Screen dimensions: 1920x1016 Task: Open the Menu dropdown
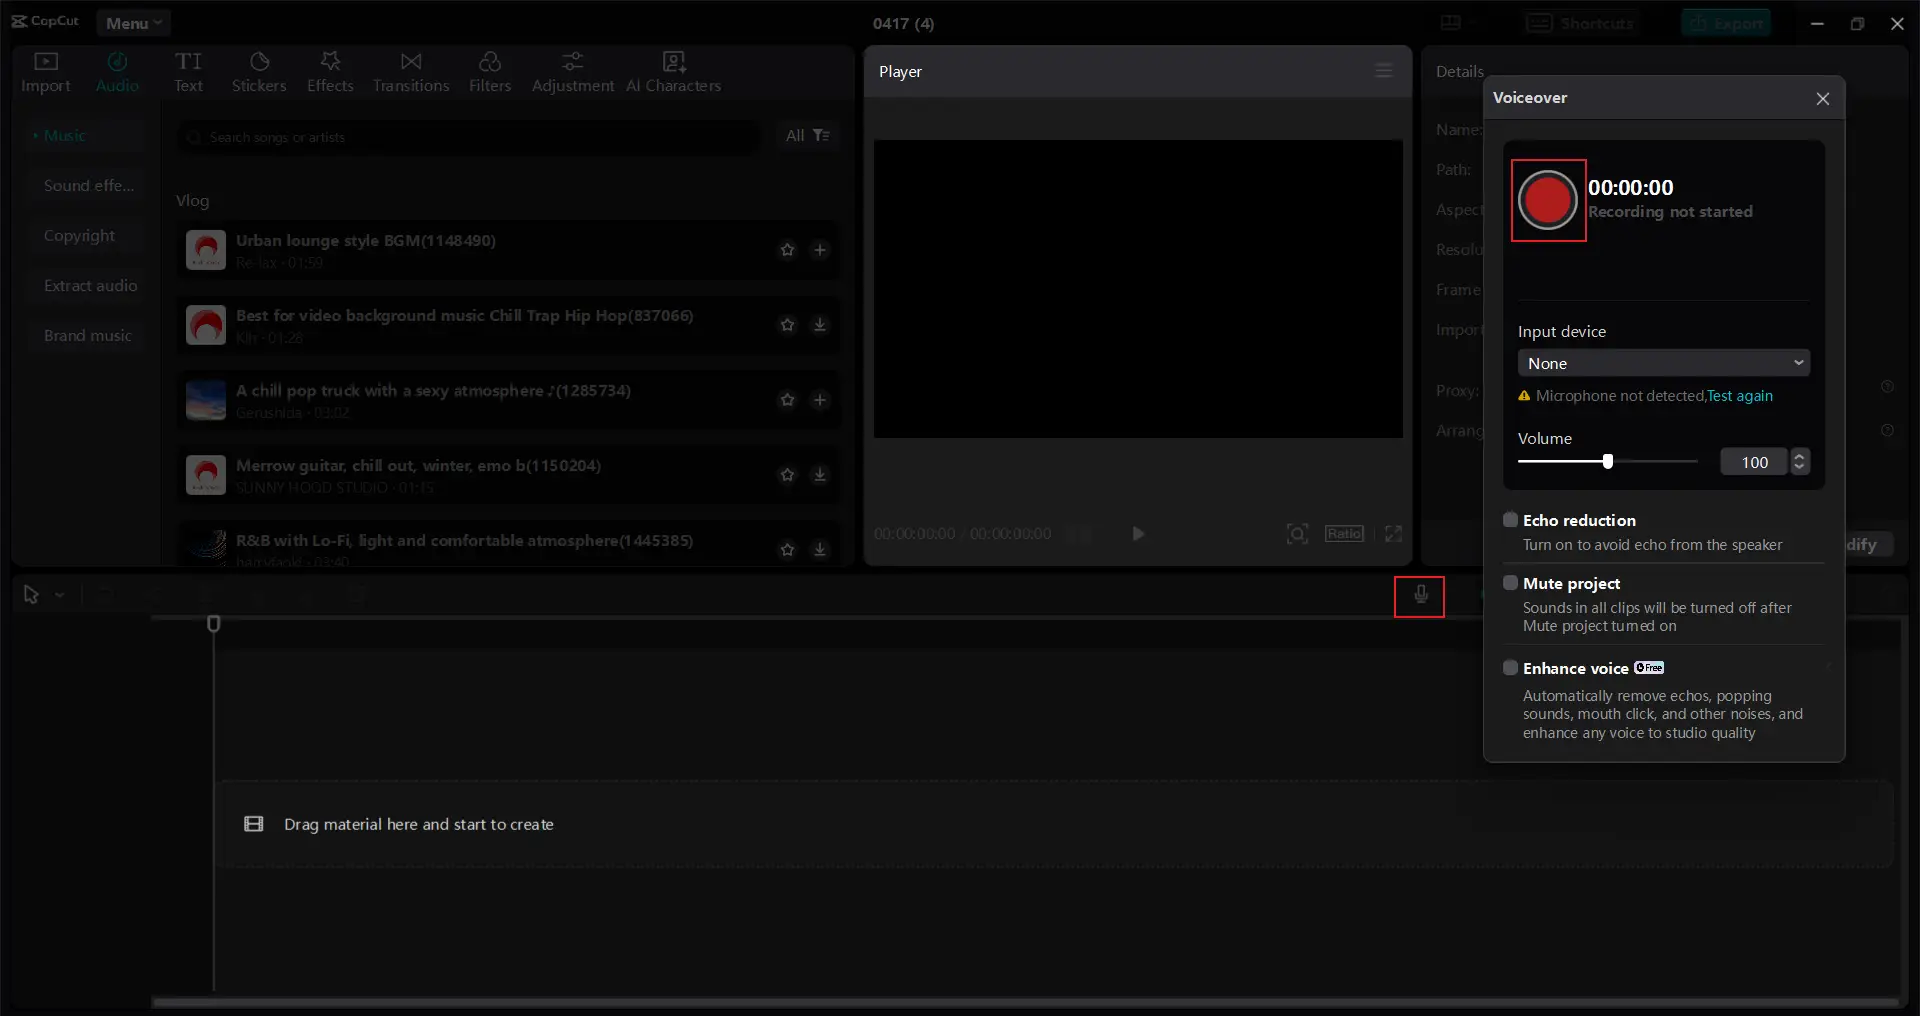coord(133,22)
